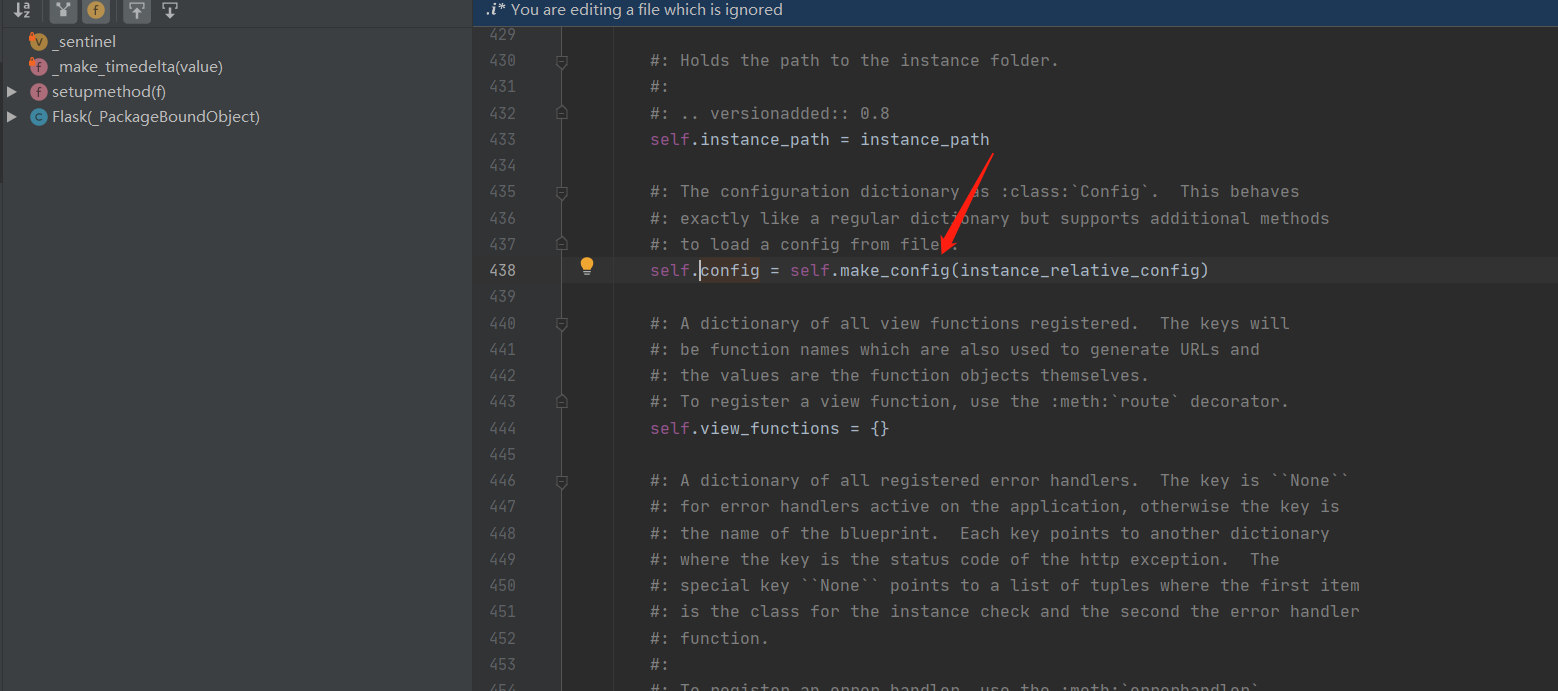Select _make_timedelta(value) in the Structure tree

point(137,67)
